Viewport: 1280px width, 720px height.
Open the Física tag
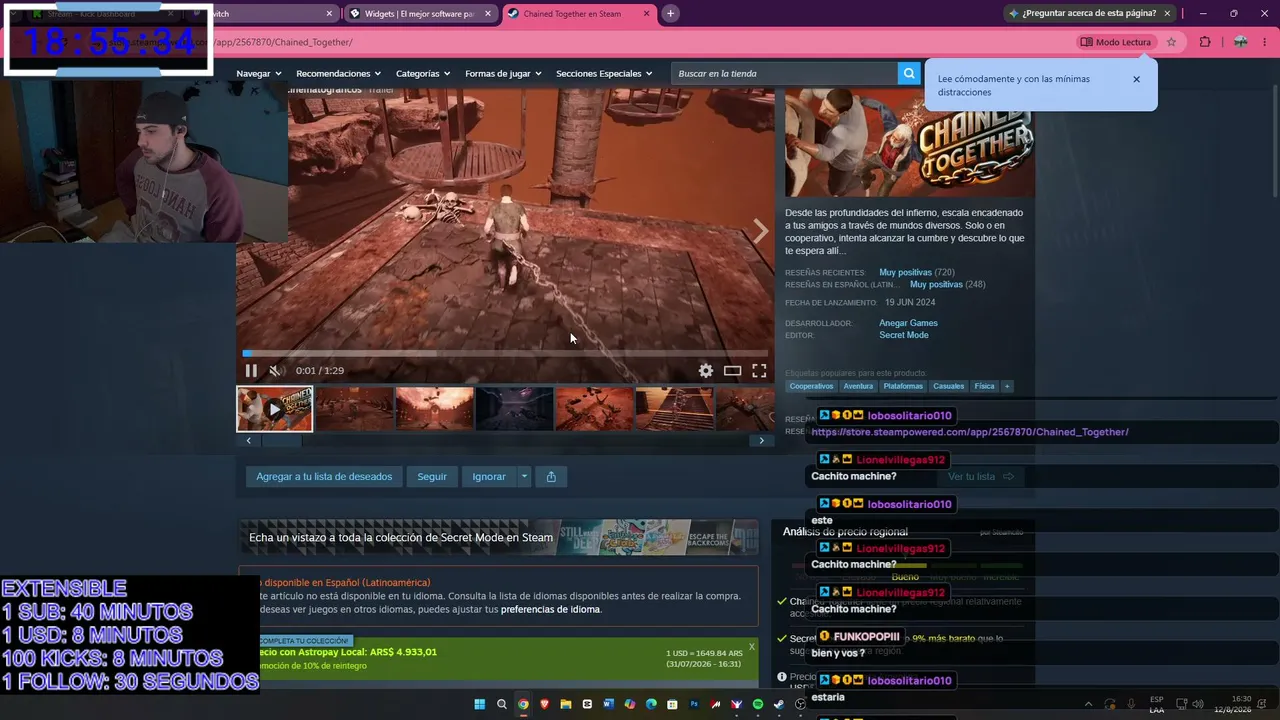[x=985, y=386]
